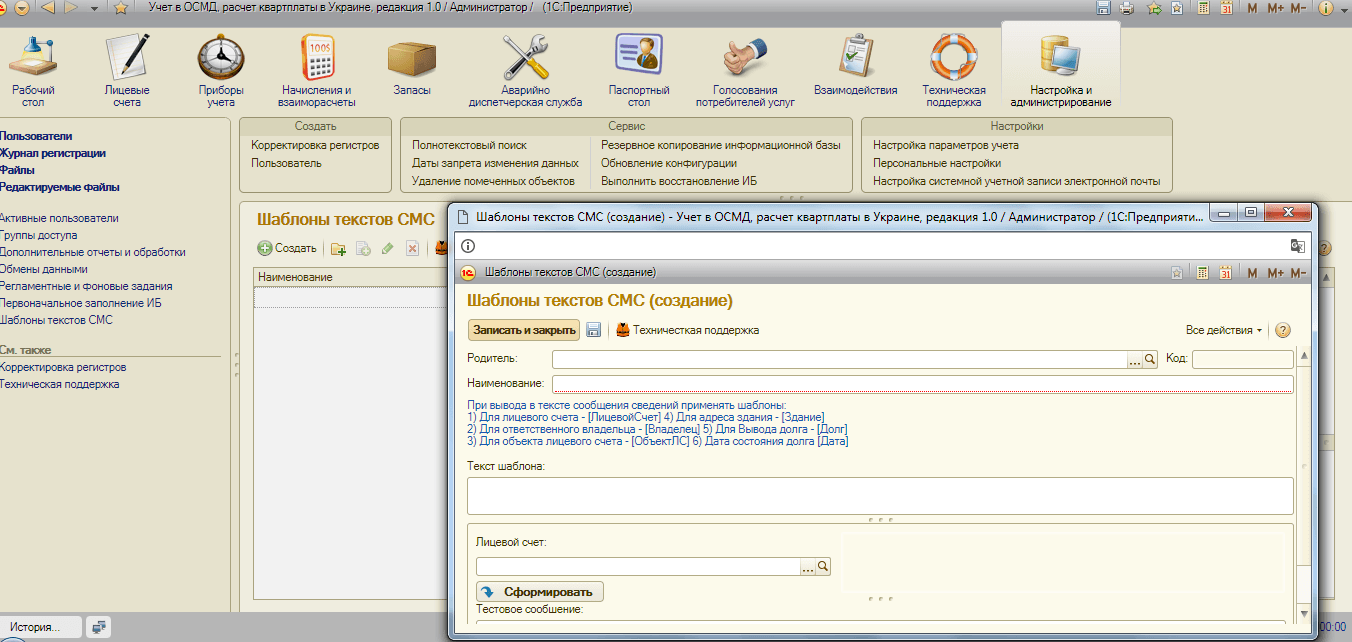
Task: Select Пользователь in Создать panel
Action: coord(286,163)
